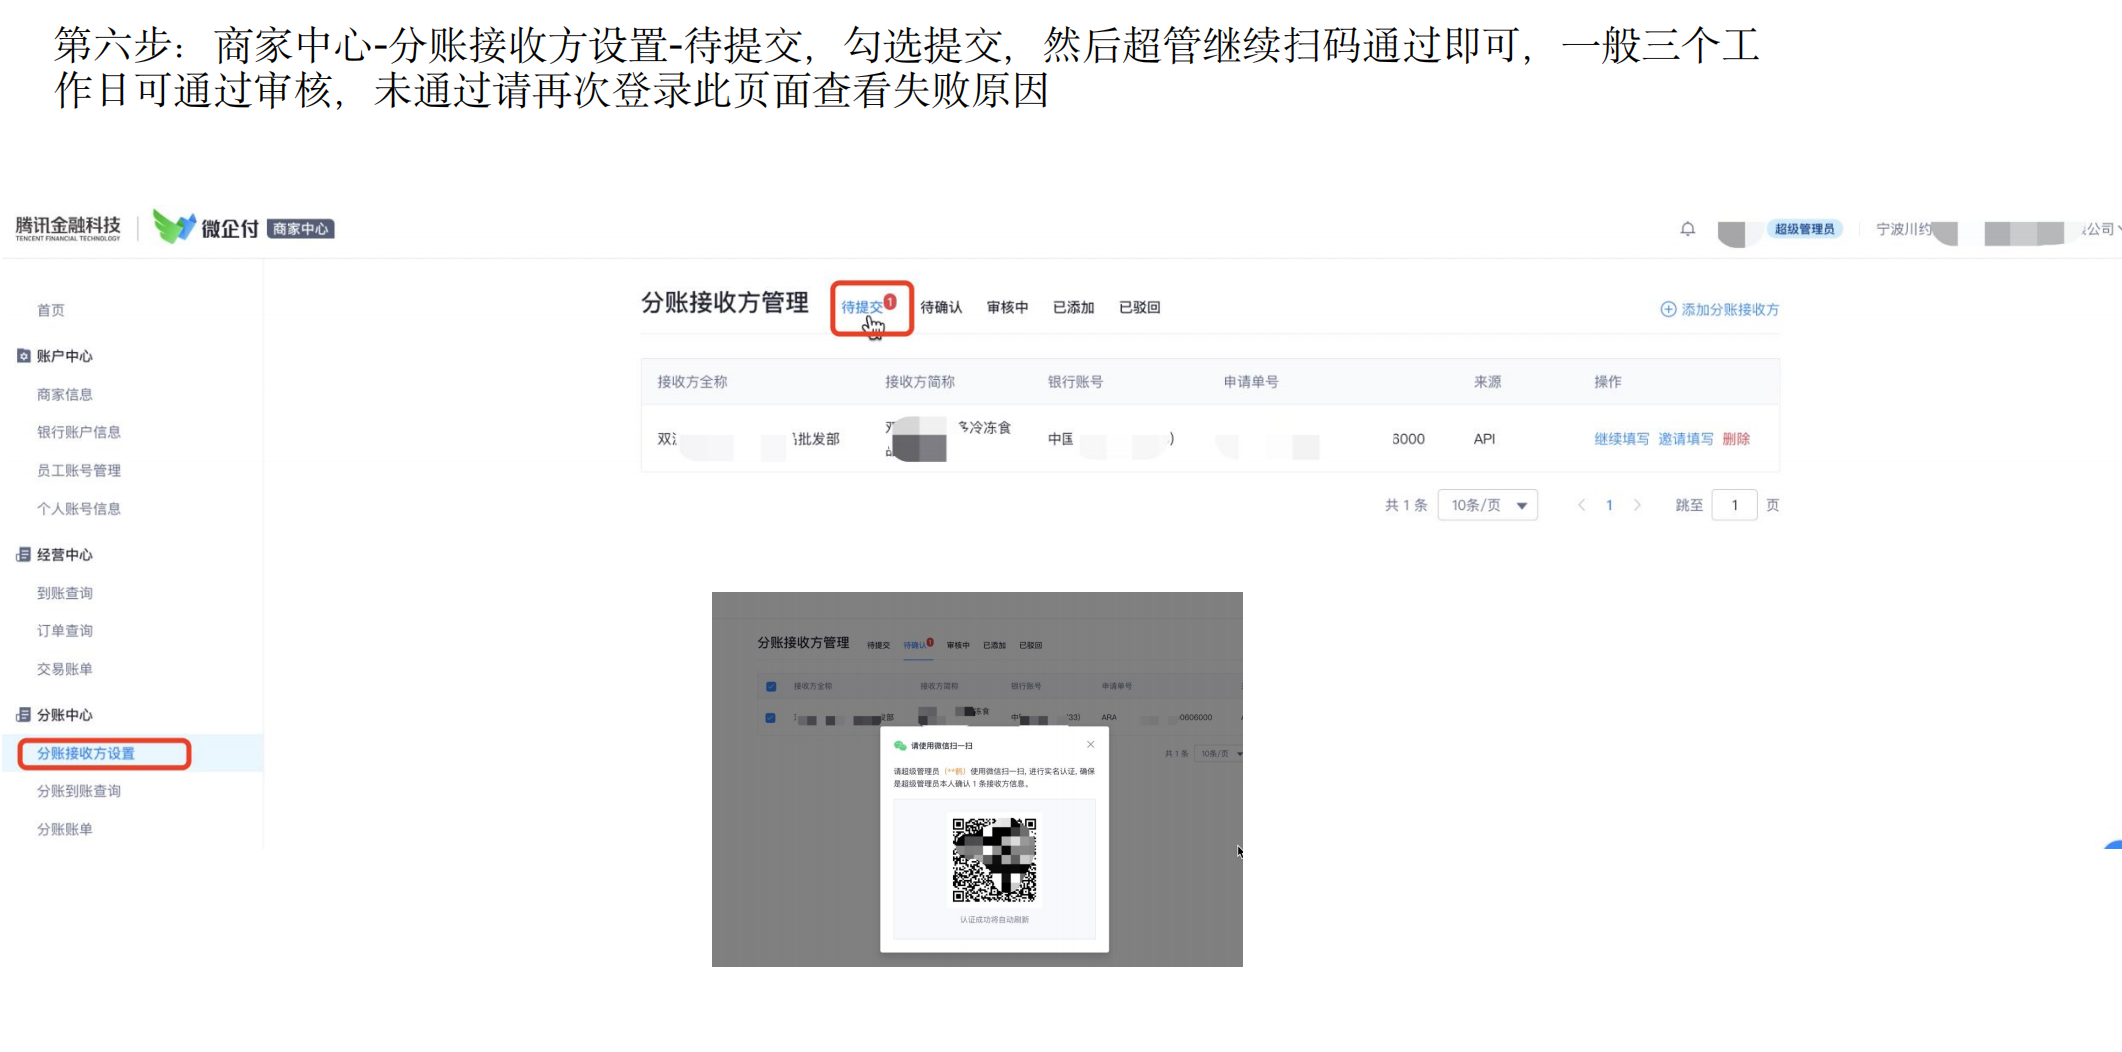This screenshot has height=1052, width=2122.
Task: Click the 微企付 green logo
Action: (174, 227)
